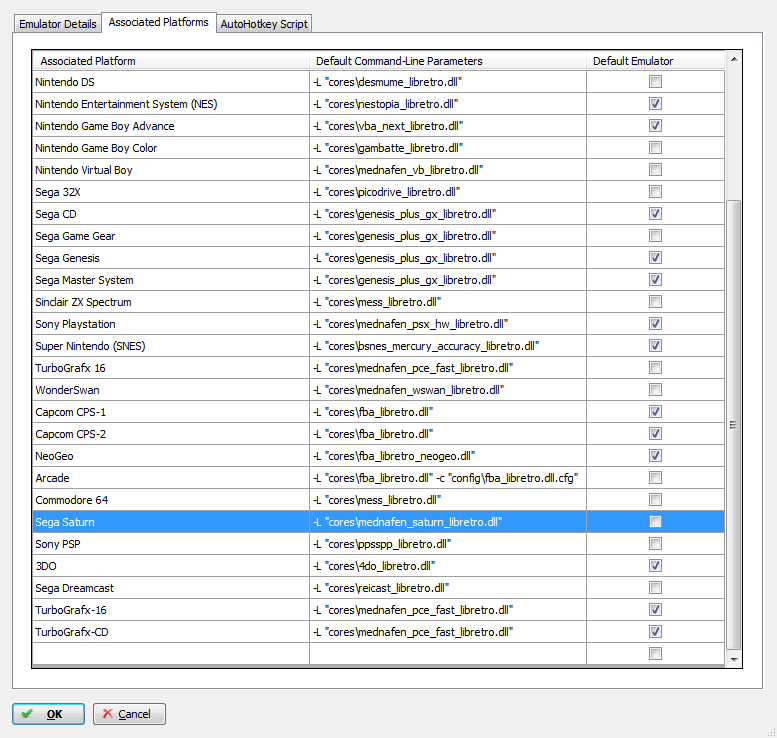The width and height of the screenshot is (777, 738).
Task: Select the NeoGeo platform cell
Action: point(171,456)
